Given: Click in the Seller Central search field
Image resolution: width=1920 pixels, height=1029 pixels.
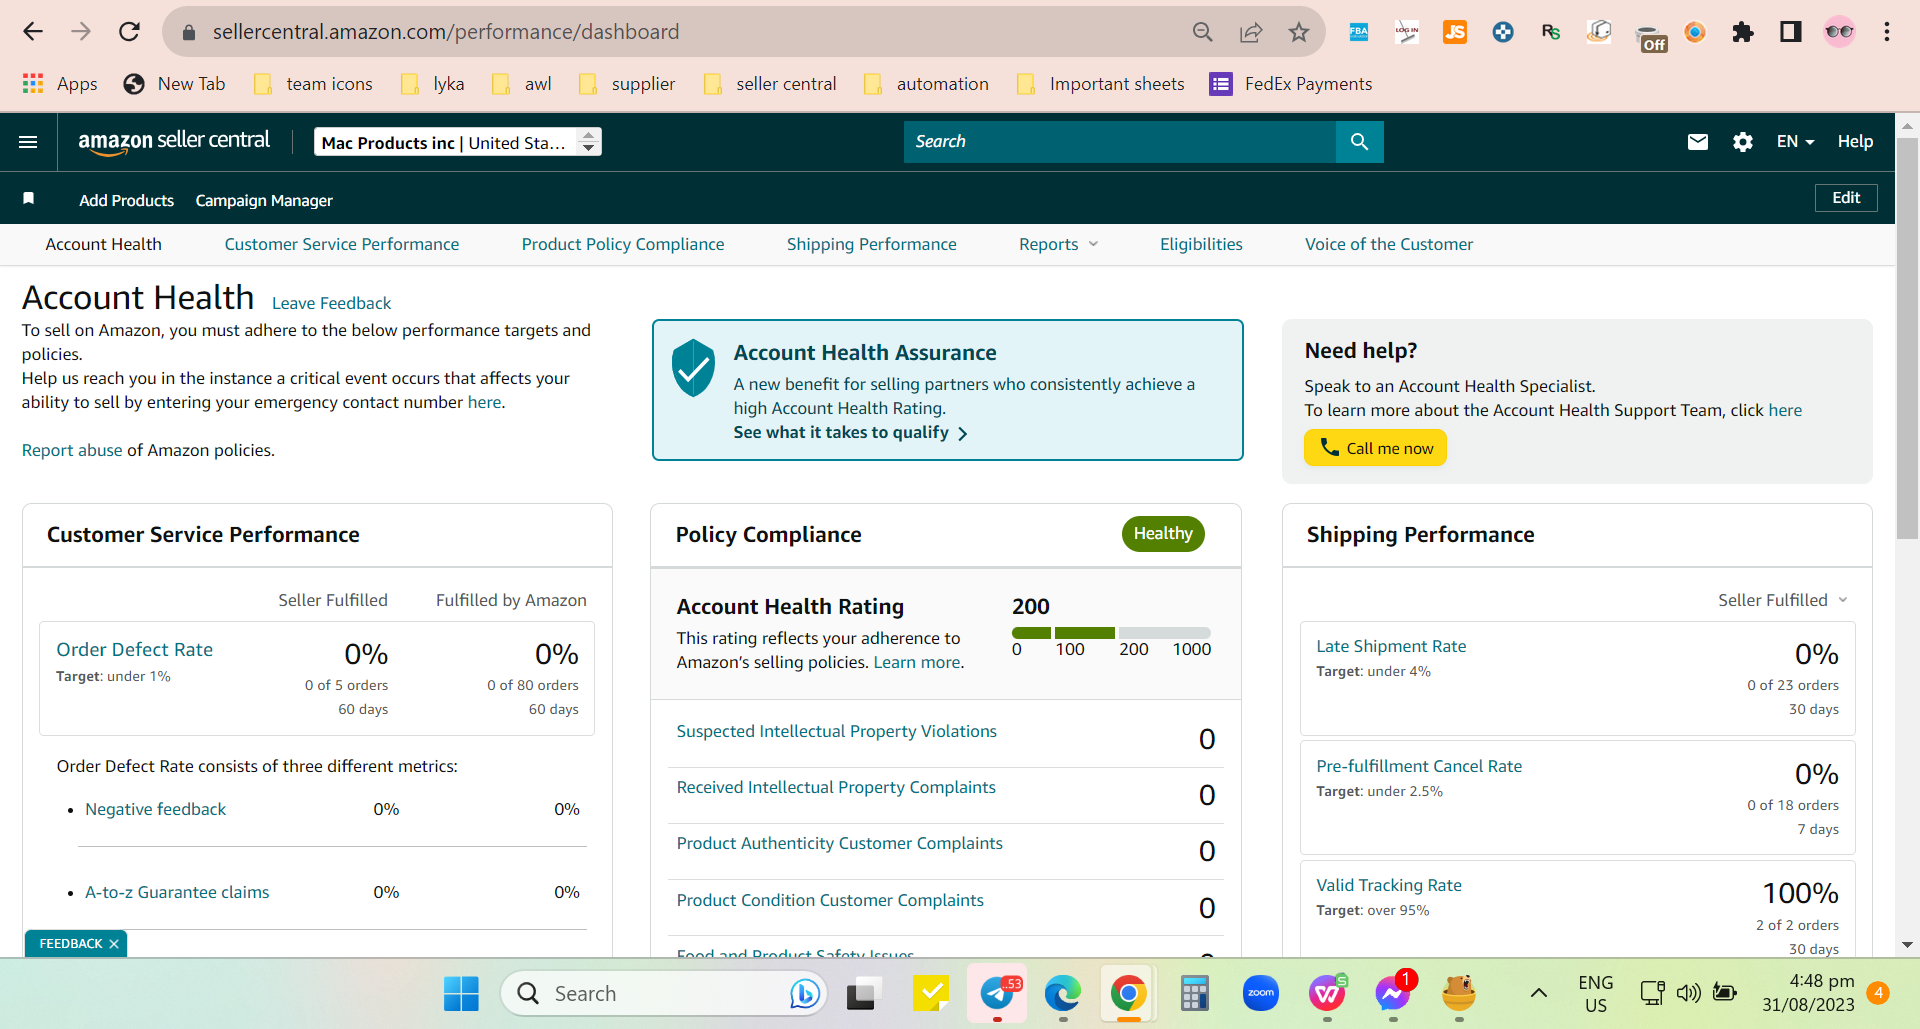Looking at the screenshot, I should point(1120,142).
